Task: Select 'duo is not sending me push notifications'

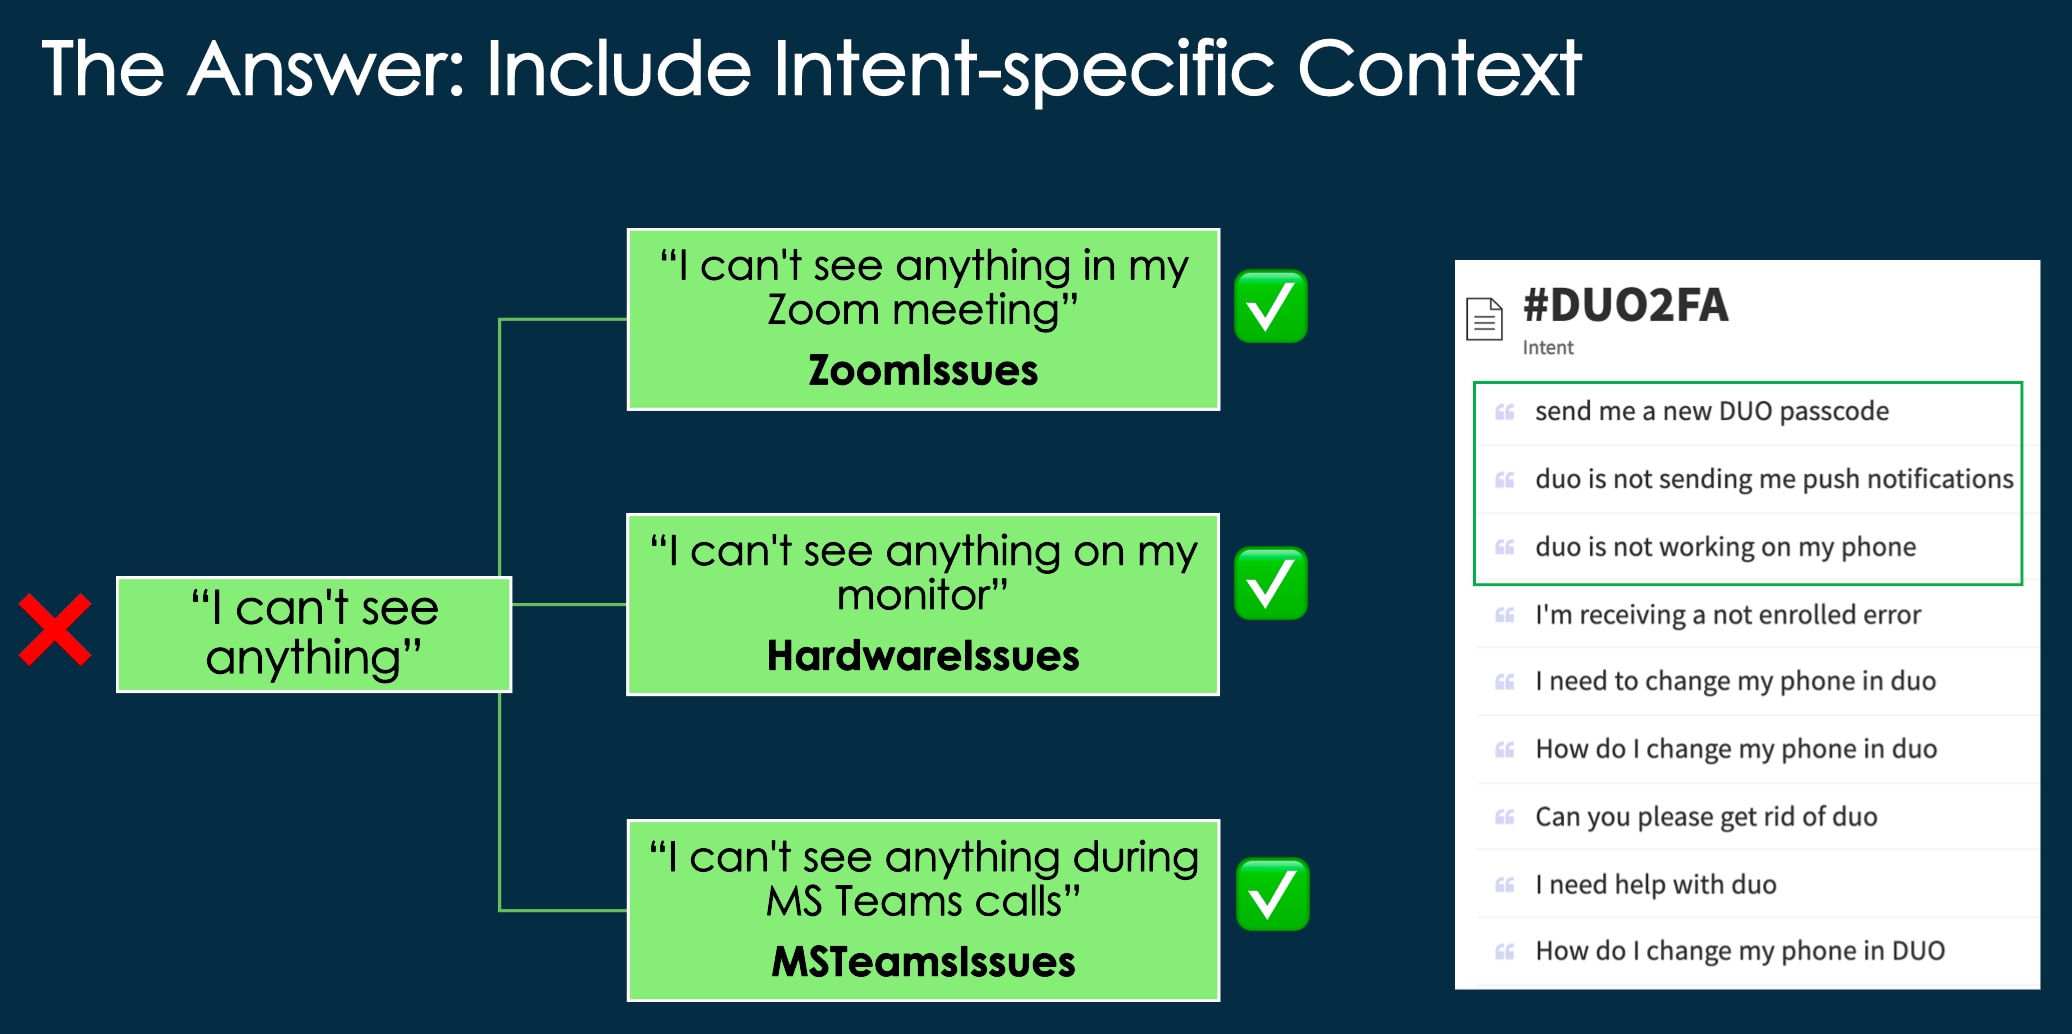Action: 1773,479
